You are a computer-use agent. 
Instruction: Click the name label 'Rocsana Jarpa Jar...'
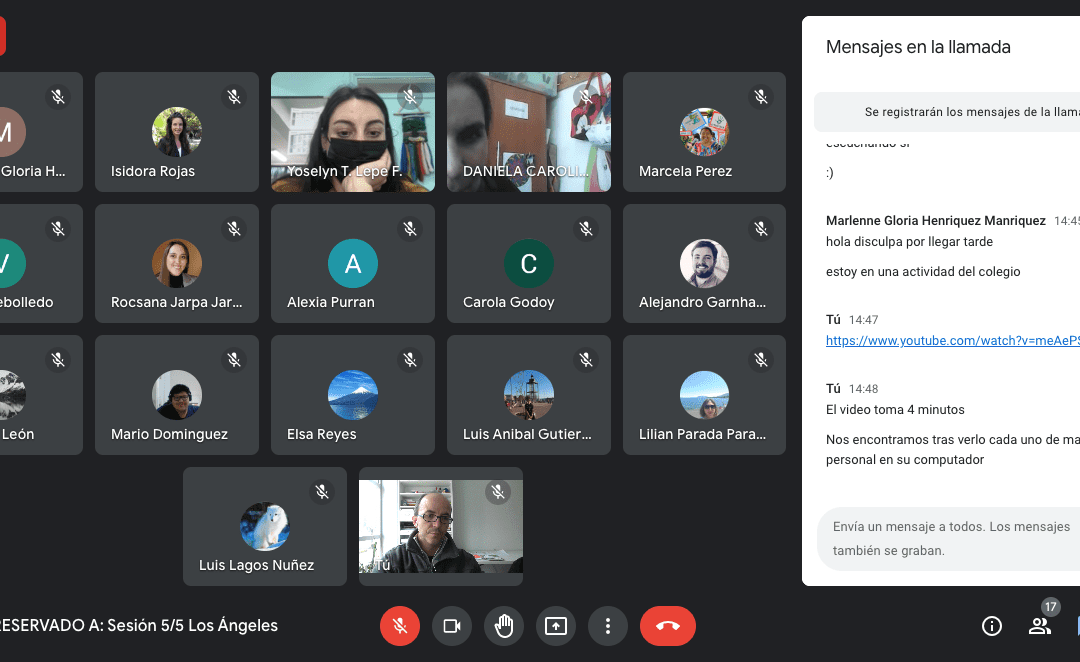[x=176, y=302]
